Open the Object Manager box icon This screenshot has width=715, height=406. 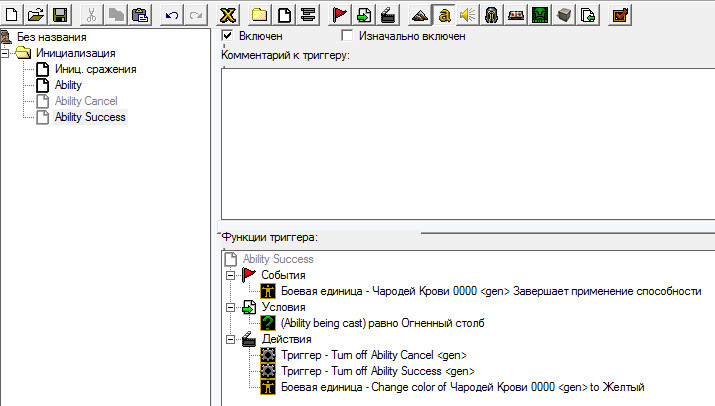click(564, 15)
